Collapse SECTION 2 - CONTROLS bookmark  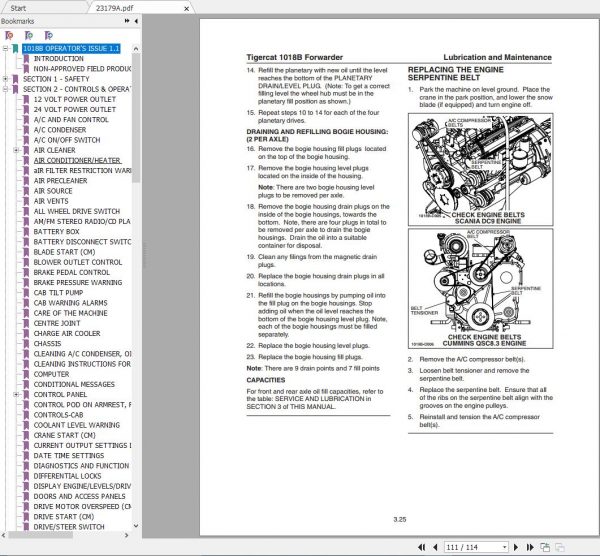pos(5,89)
